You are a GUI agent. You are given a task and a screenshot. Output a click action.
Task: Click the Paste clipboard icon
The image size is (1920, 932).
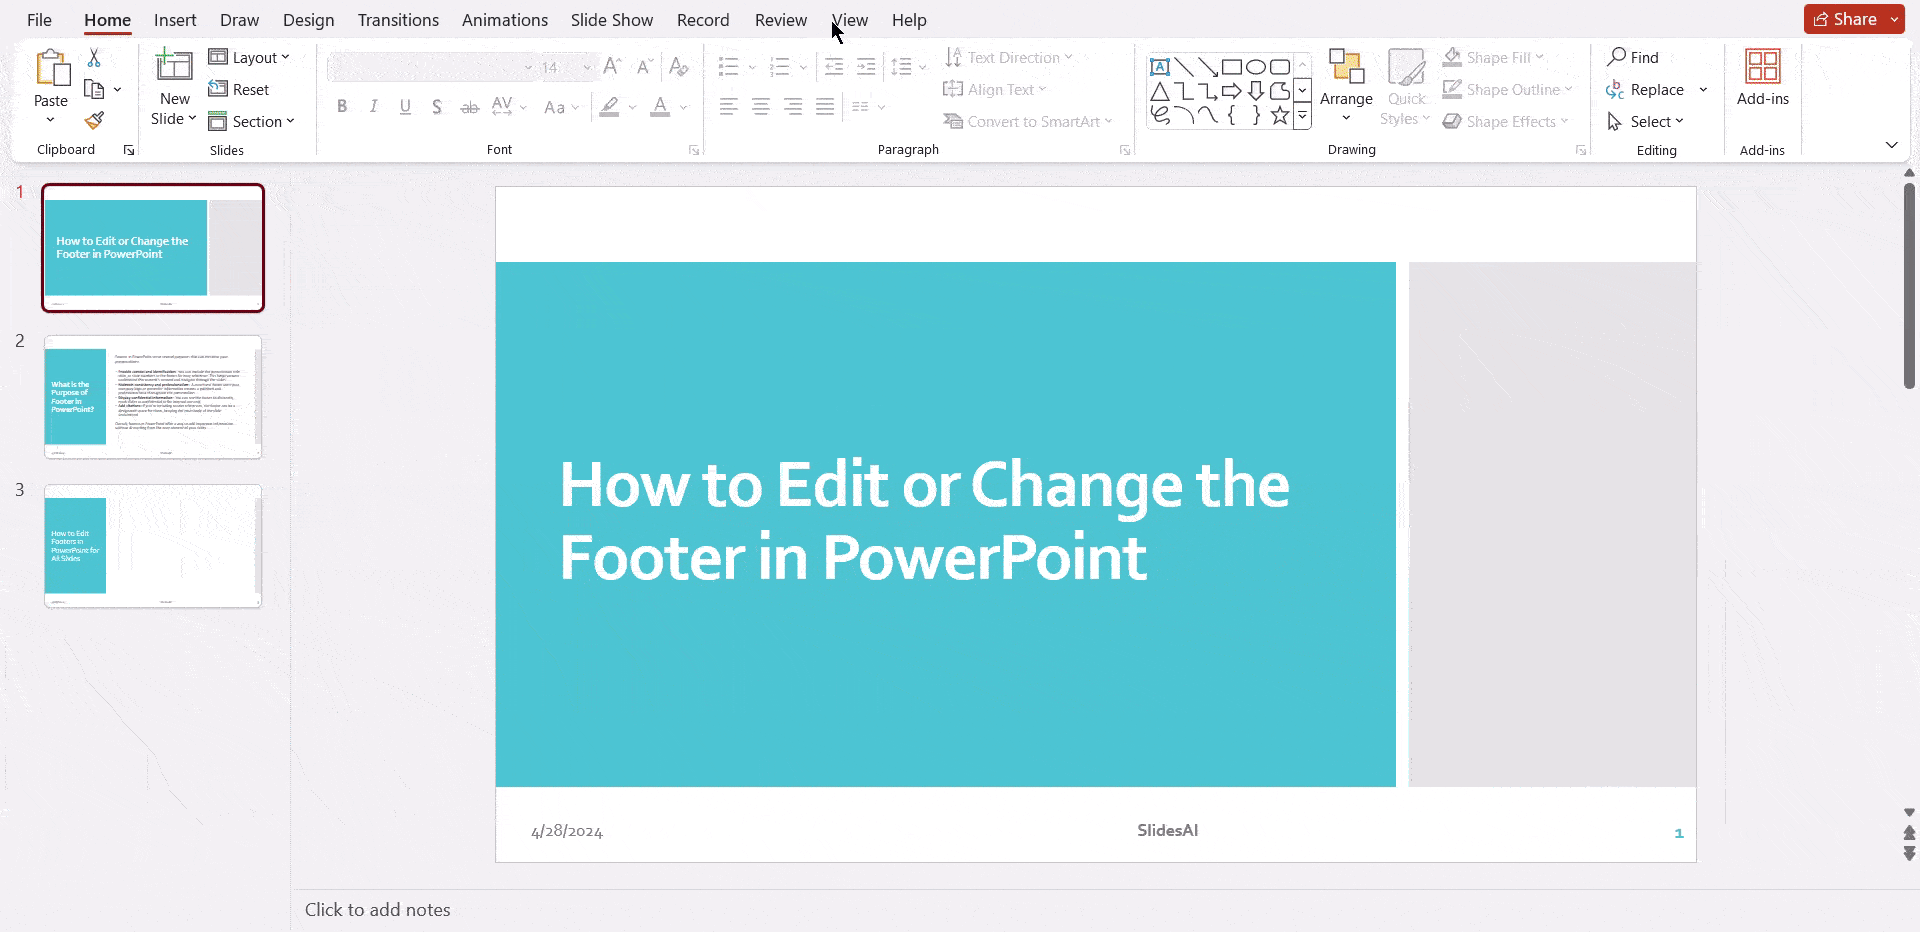[x=51, y=69]
